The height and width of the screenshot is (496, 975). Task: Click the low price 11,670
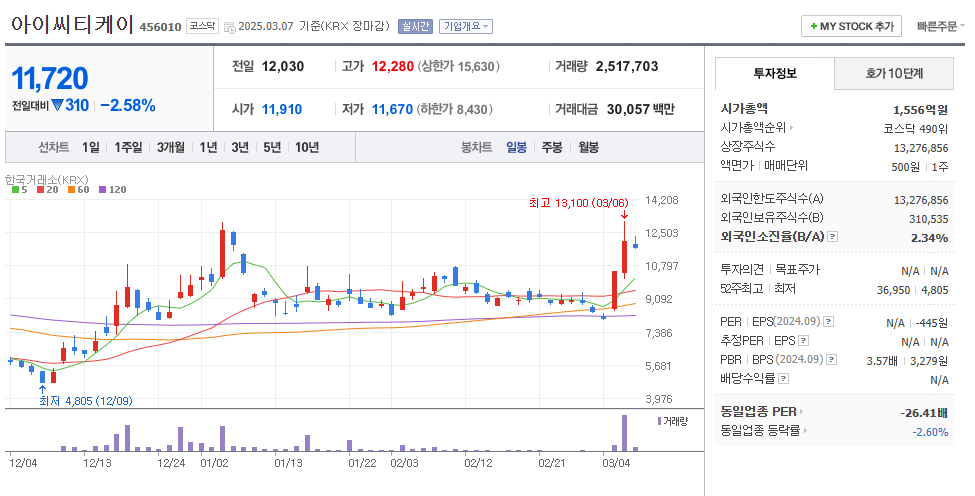[x=392, y=109]
